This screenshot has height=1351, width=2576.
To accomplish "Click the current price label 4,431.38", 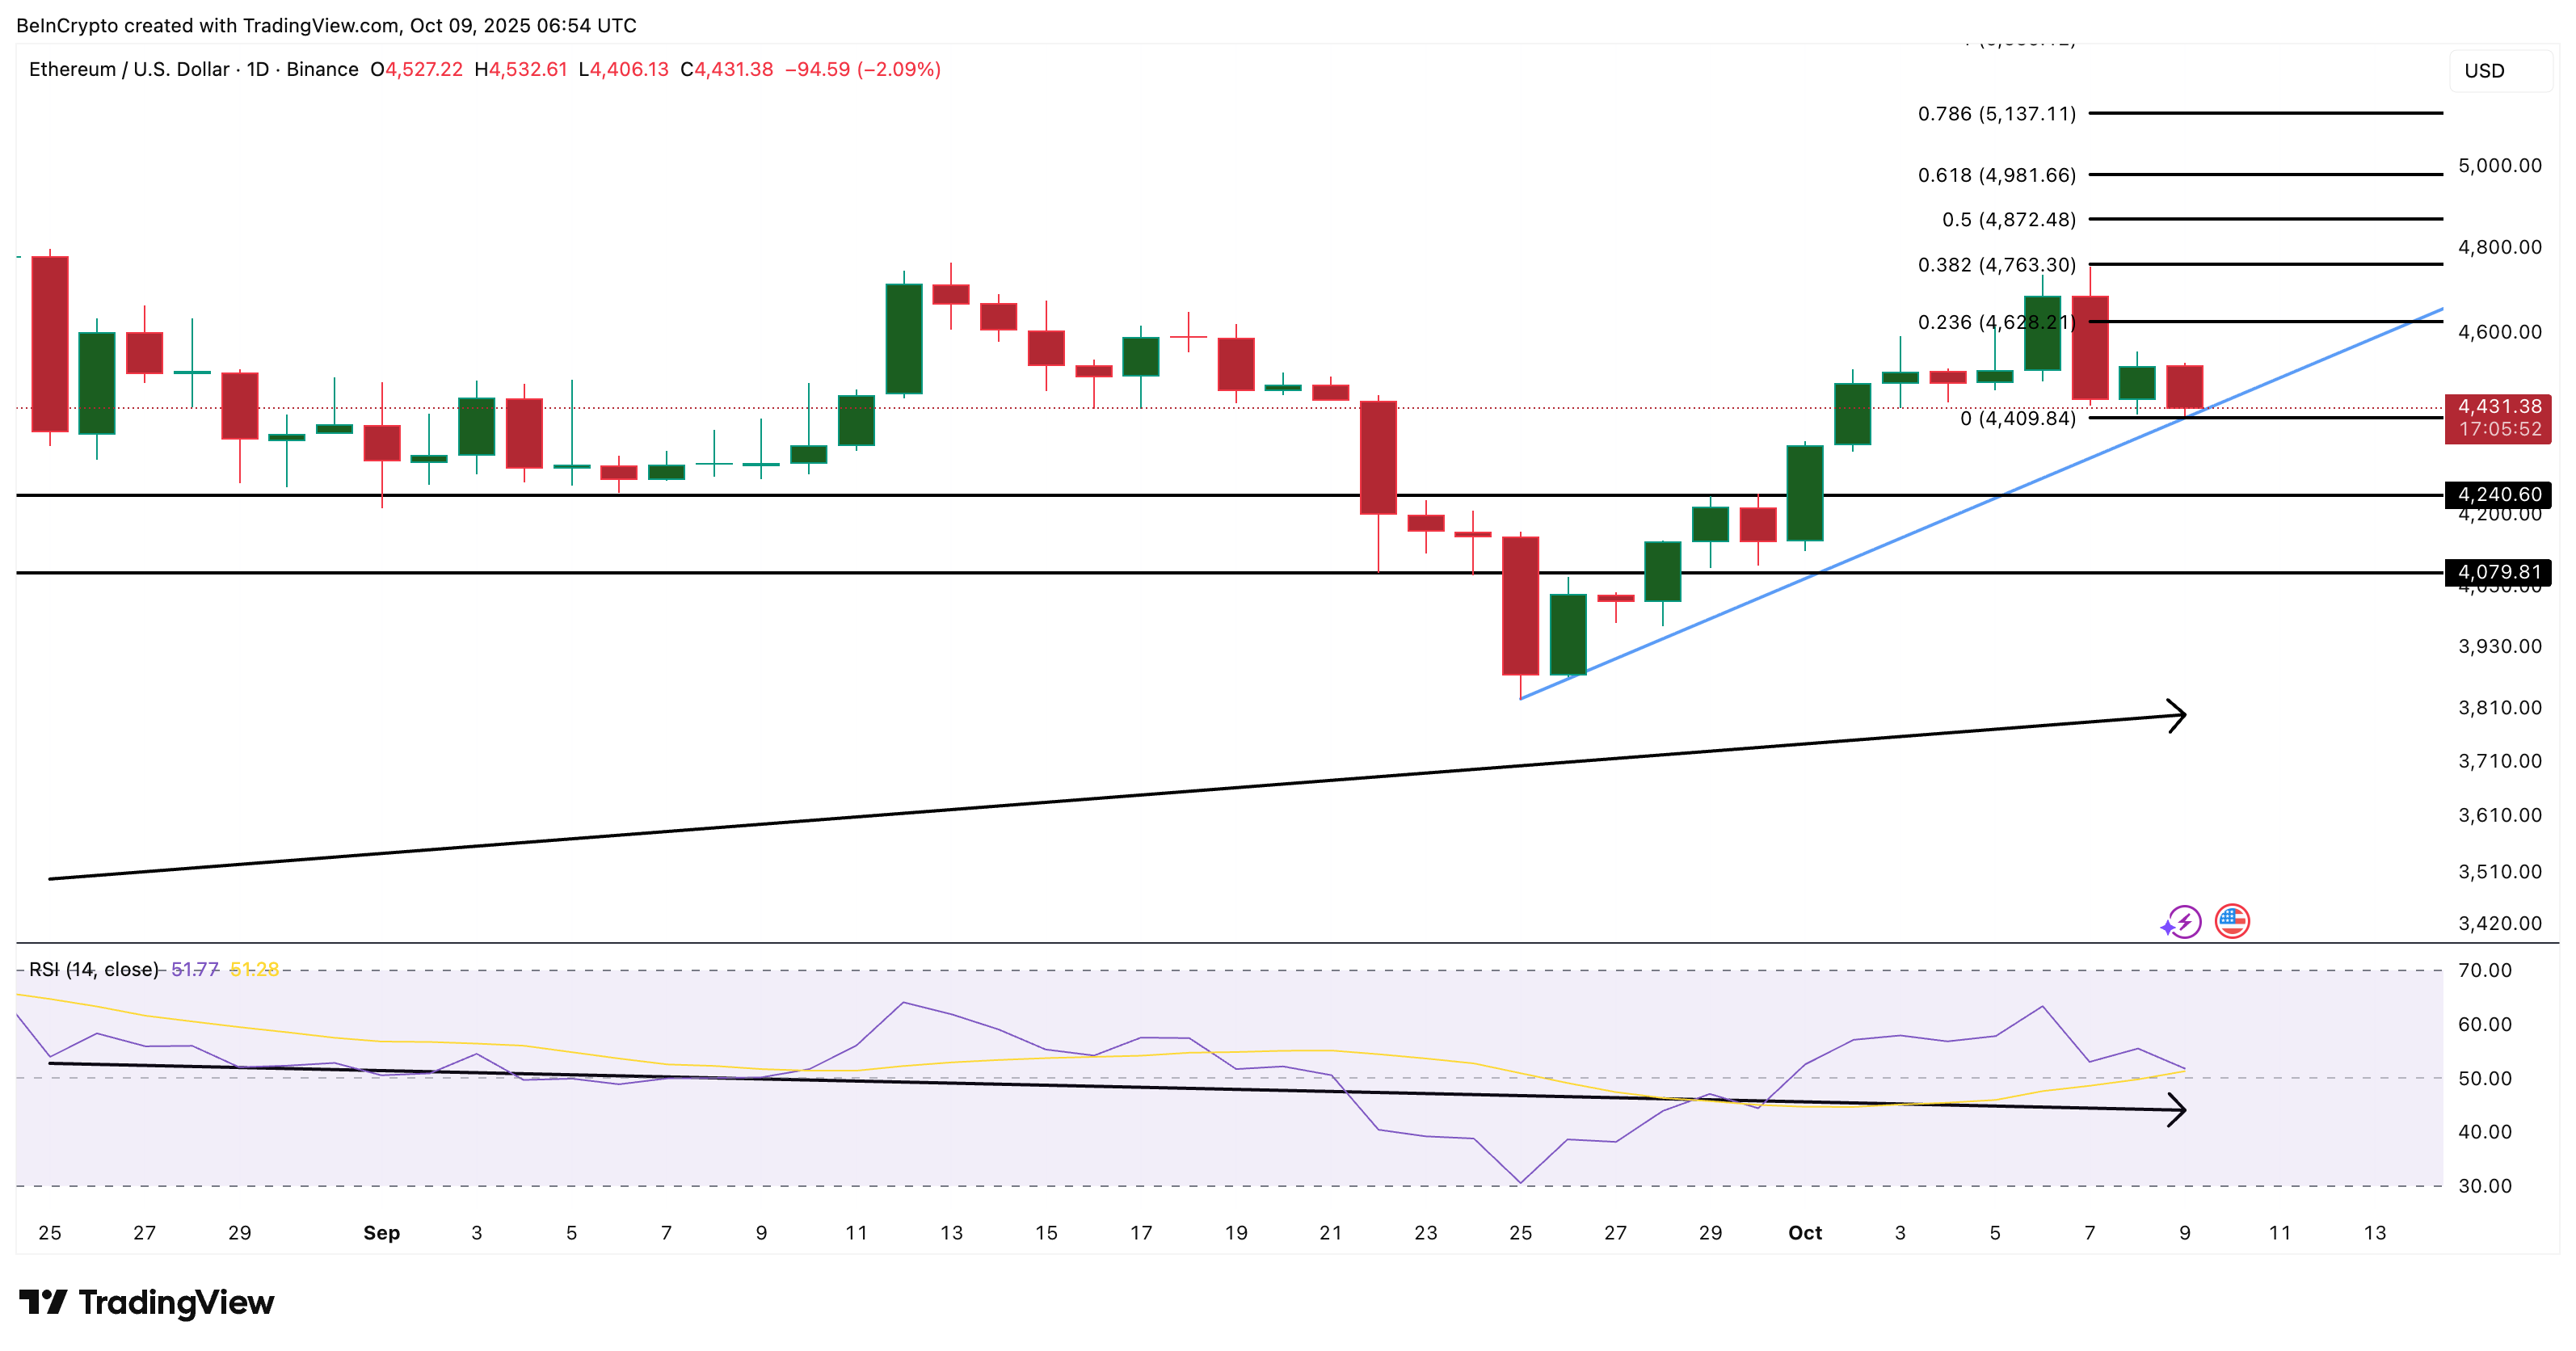I will 2502,408.
